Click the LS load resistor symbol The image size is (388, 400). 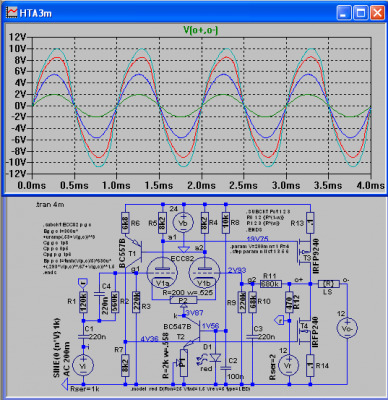coord(329,284)
